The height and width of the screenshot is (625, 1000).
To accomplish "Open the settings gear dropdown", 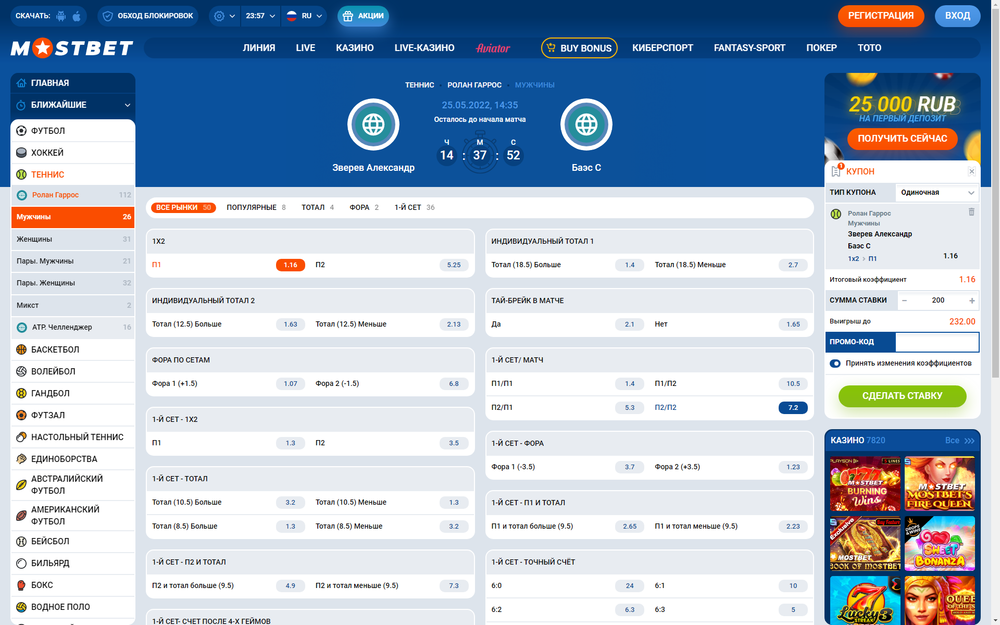I will pyautogui.click(x=225, y=16).
